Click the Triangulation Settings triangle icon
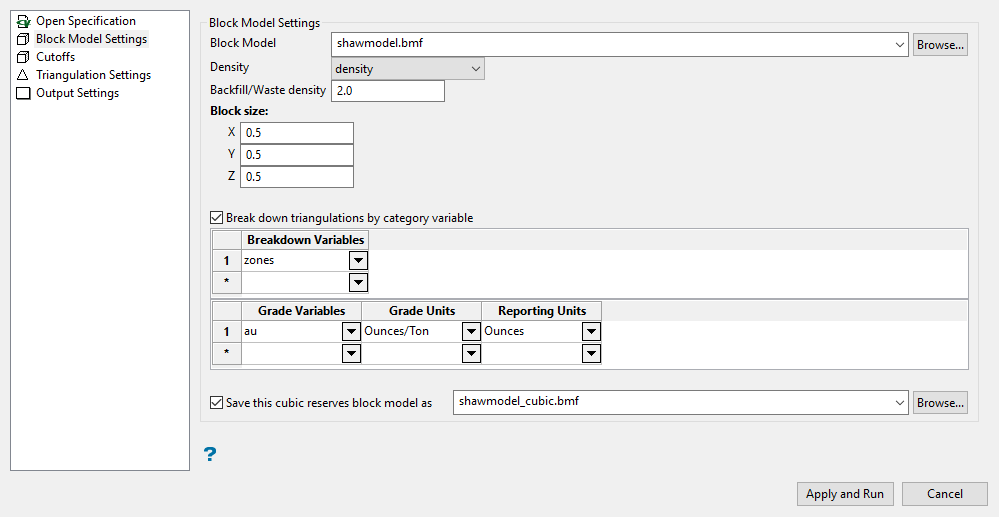 coord(24,75)
